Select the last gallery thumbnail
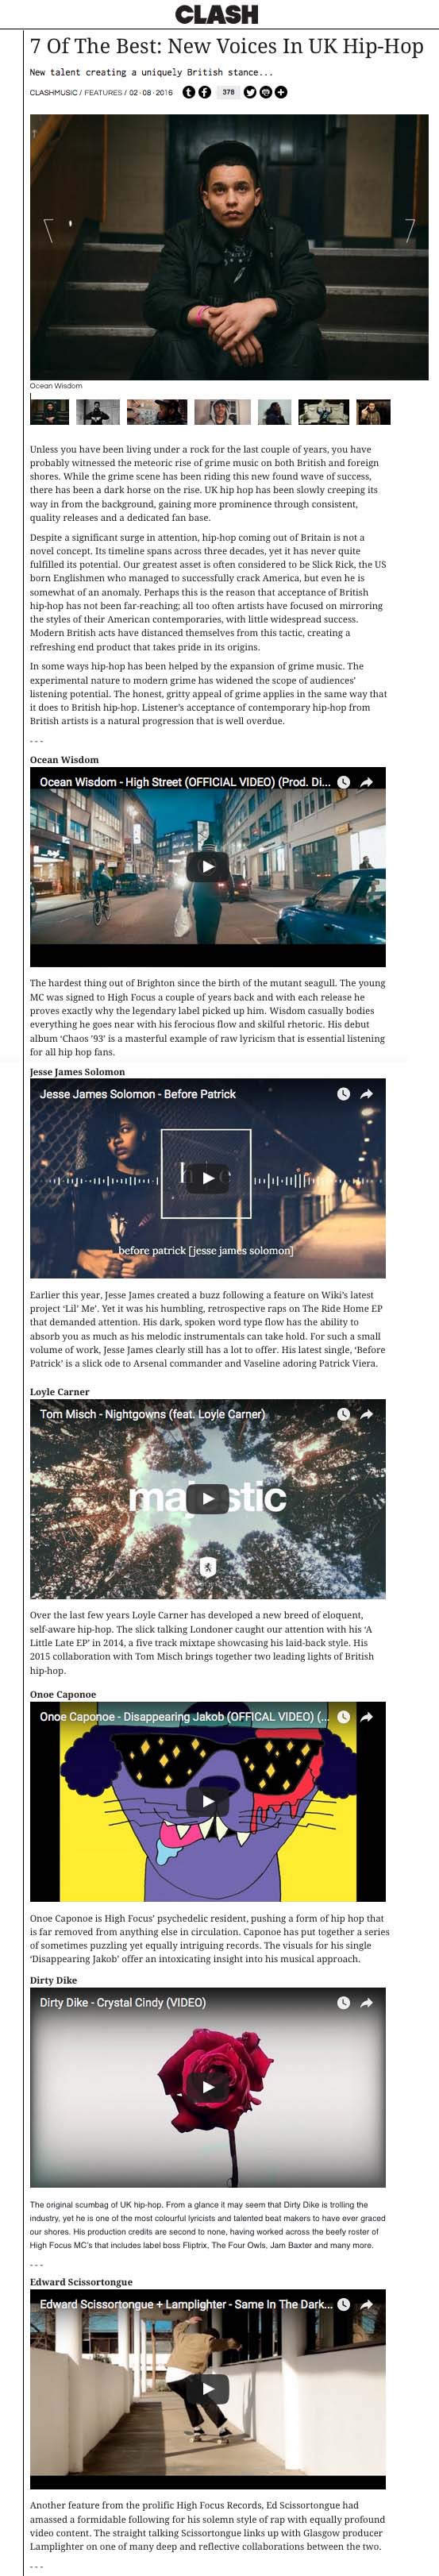The height and width of the screenshot is (2576, 439). (x=373, y=412)
